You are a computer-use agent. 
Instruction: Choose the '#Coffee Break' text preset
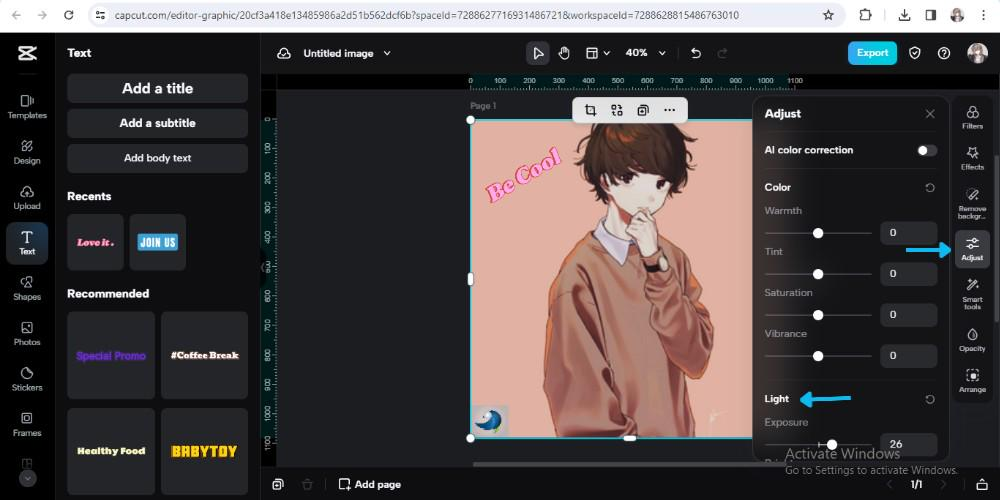(204, 355)
